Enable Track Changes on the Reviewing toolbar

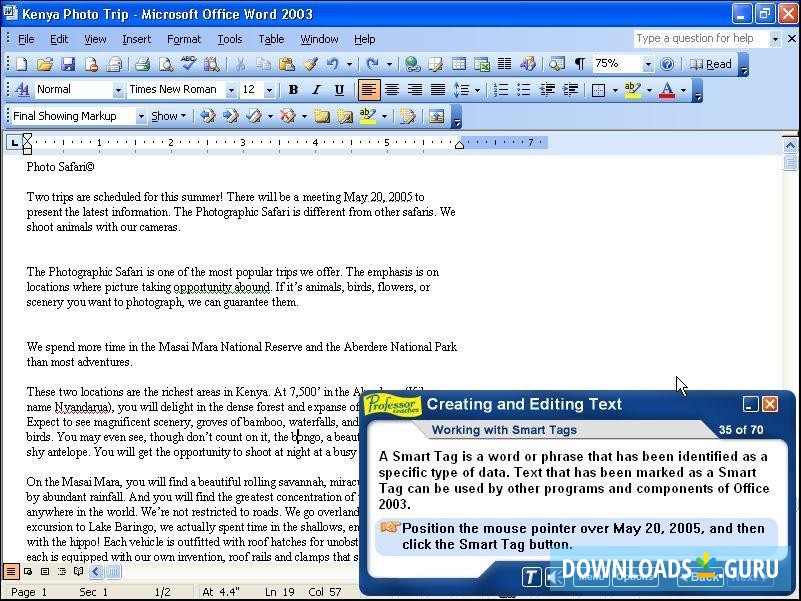409,116
